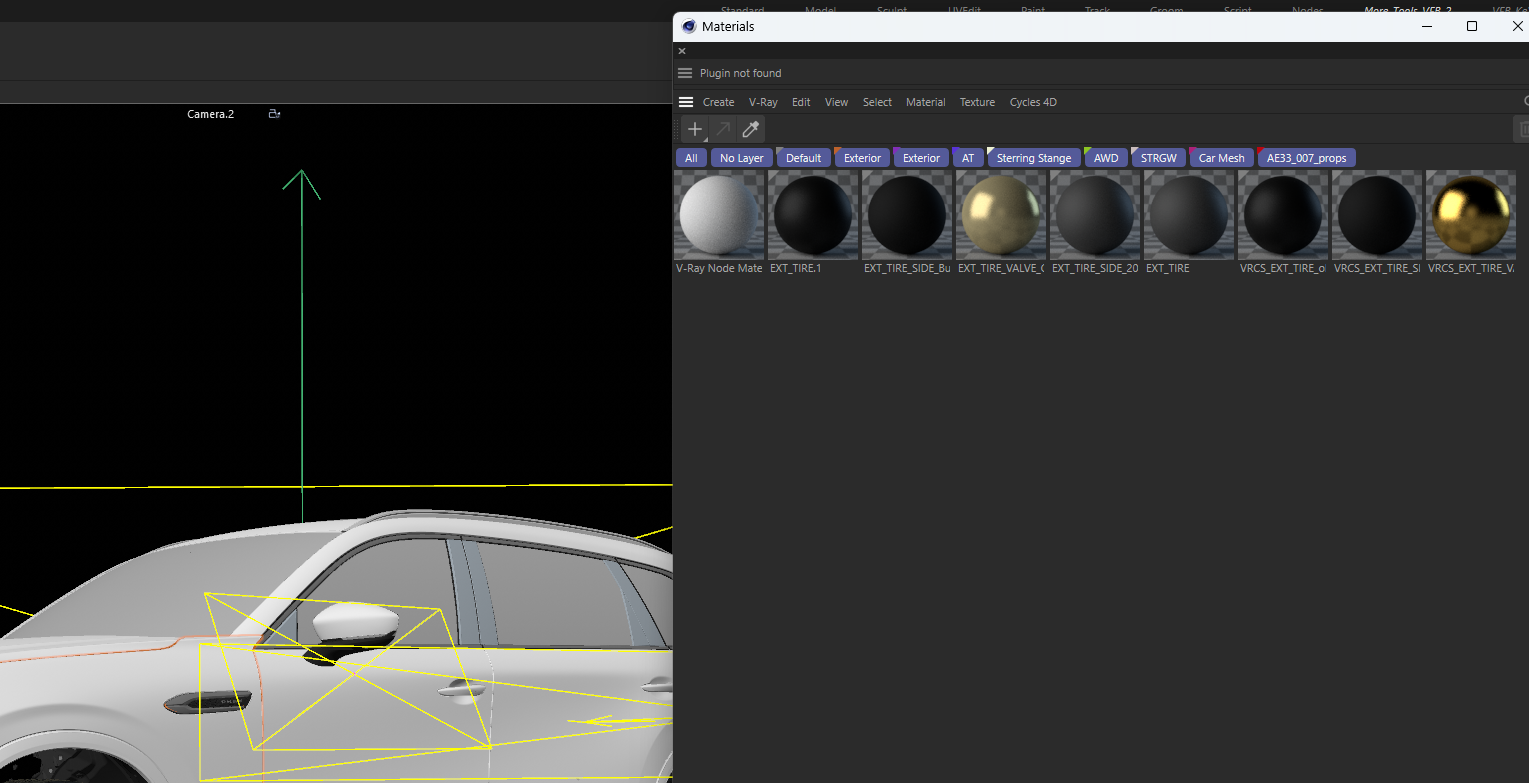The image size is (1529, 783).
Task: Switch to the AWD layer tab
Action: pos(1105,158)
